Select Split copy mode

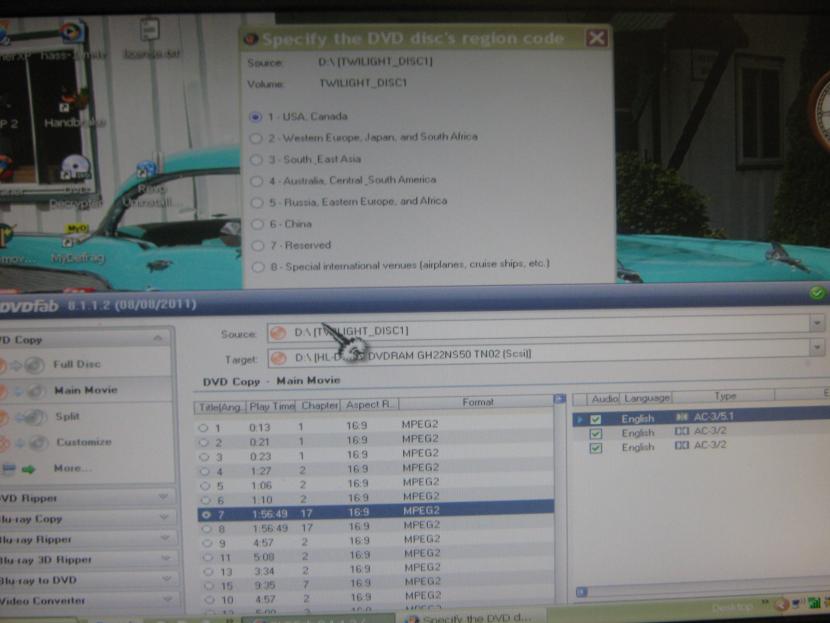pyautogui.click(x=67, y=416)
